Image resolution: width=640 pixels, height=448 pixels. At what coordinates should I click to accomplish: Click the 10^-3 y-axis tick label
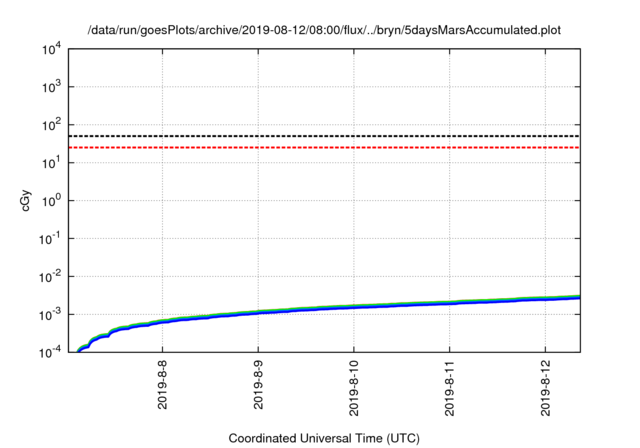tap(50, 315)
